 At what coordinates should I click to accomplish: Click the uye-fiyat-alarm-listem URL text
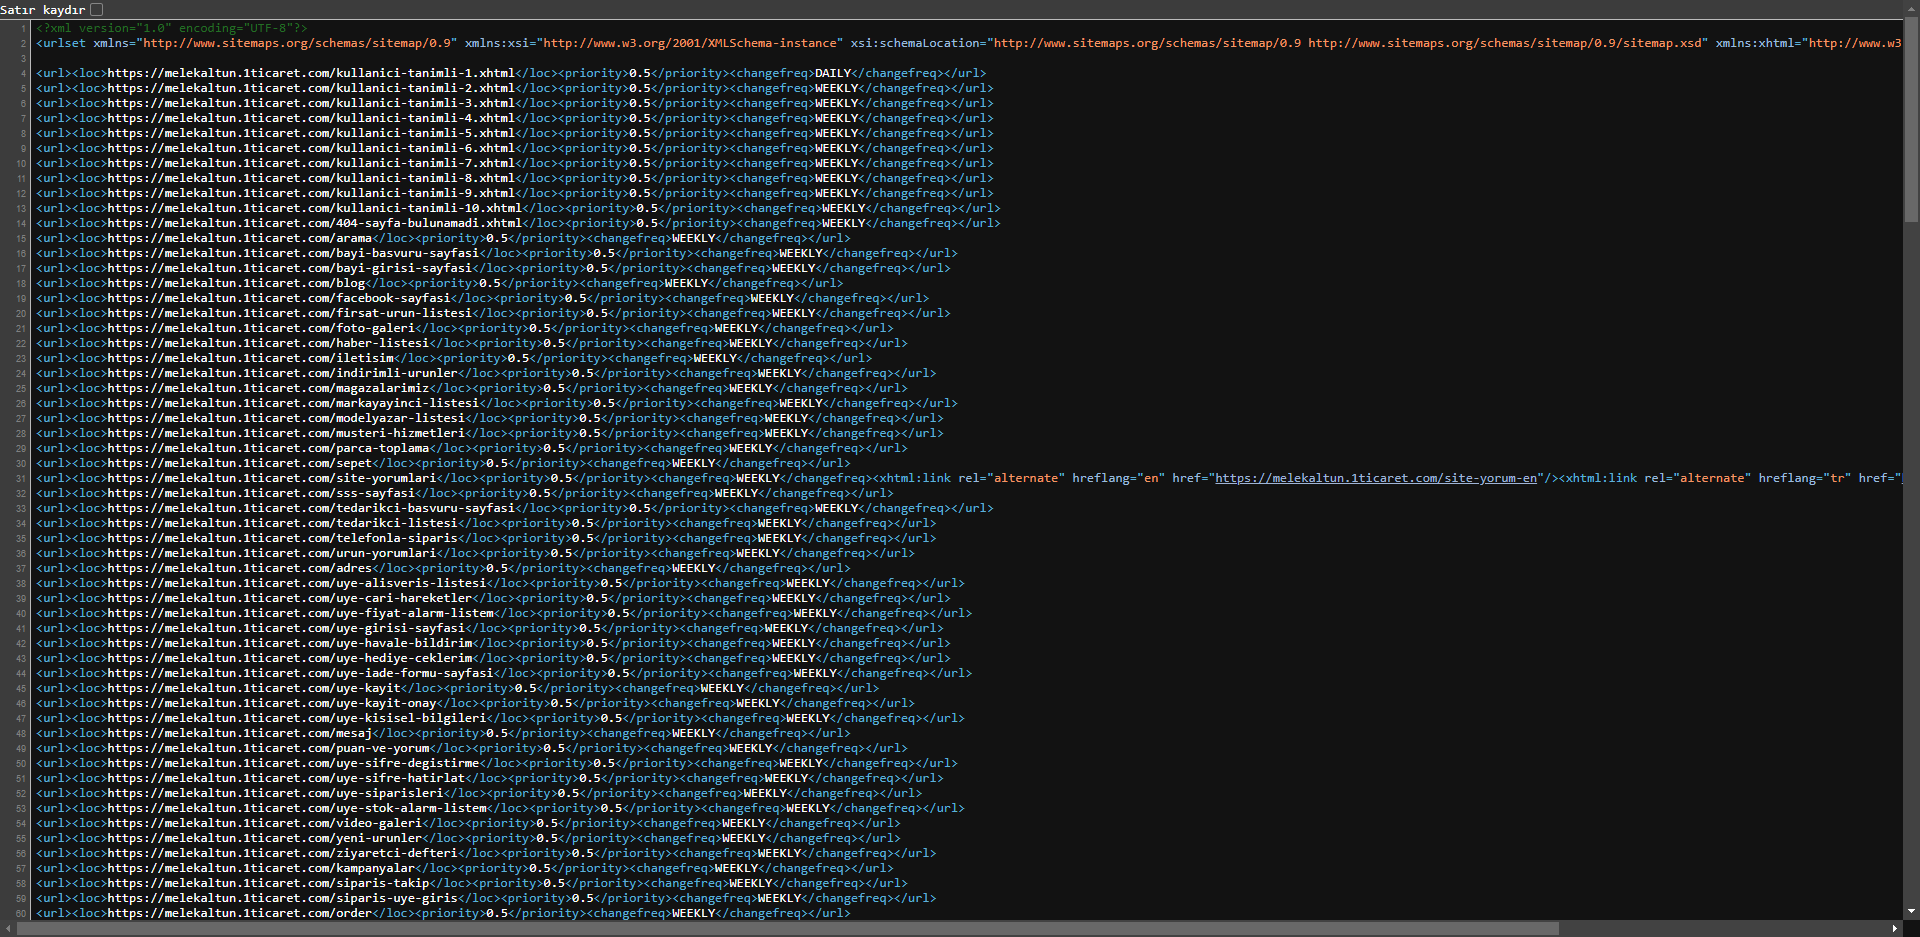(300, 613)
